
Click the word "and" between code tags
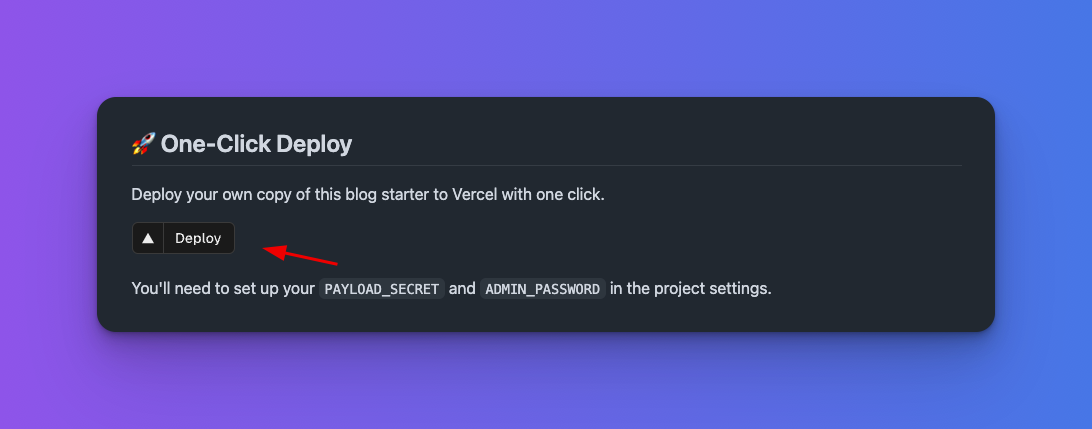coord(462,289)
